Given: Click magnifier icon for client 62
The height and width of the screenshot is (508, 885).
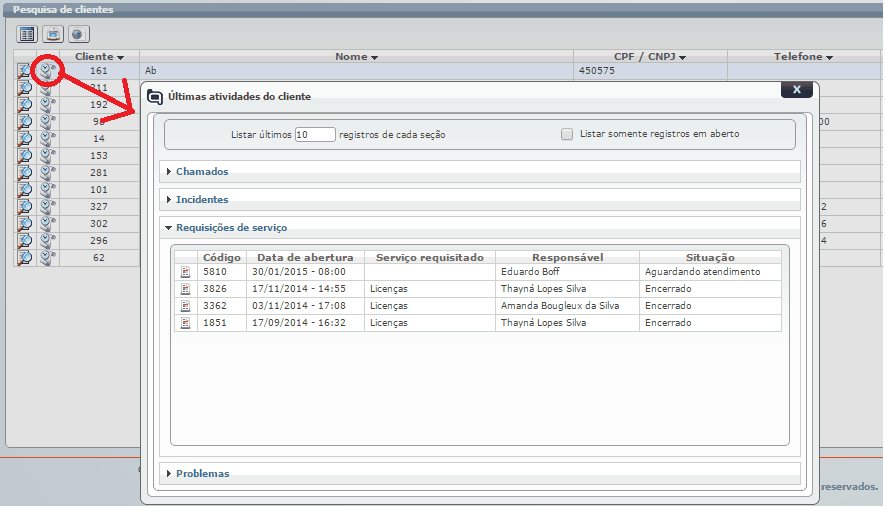Looking at the screenshot, I should point(24,258).
